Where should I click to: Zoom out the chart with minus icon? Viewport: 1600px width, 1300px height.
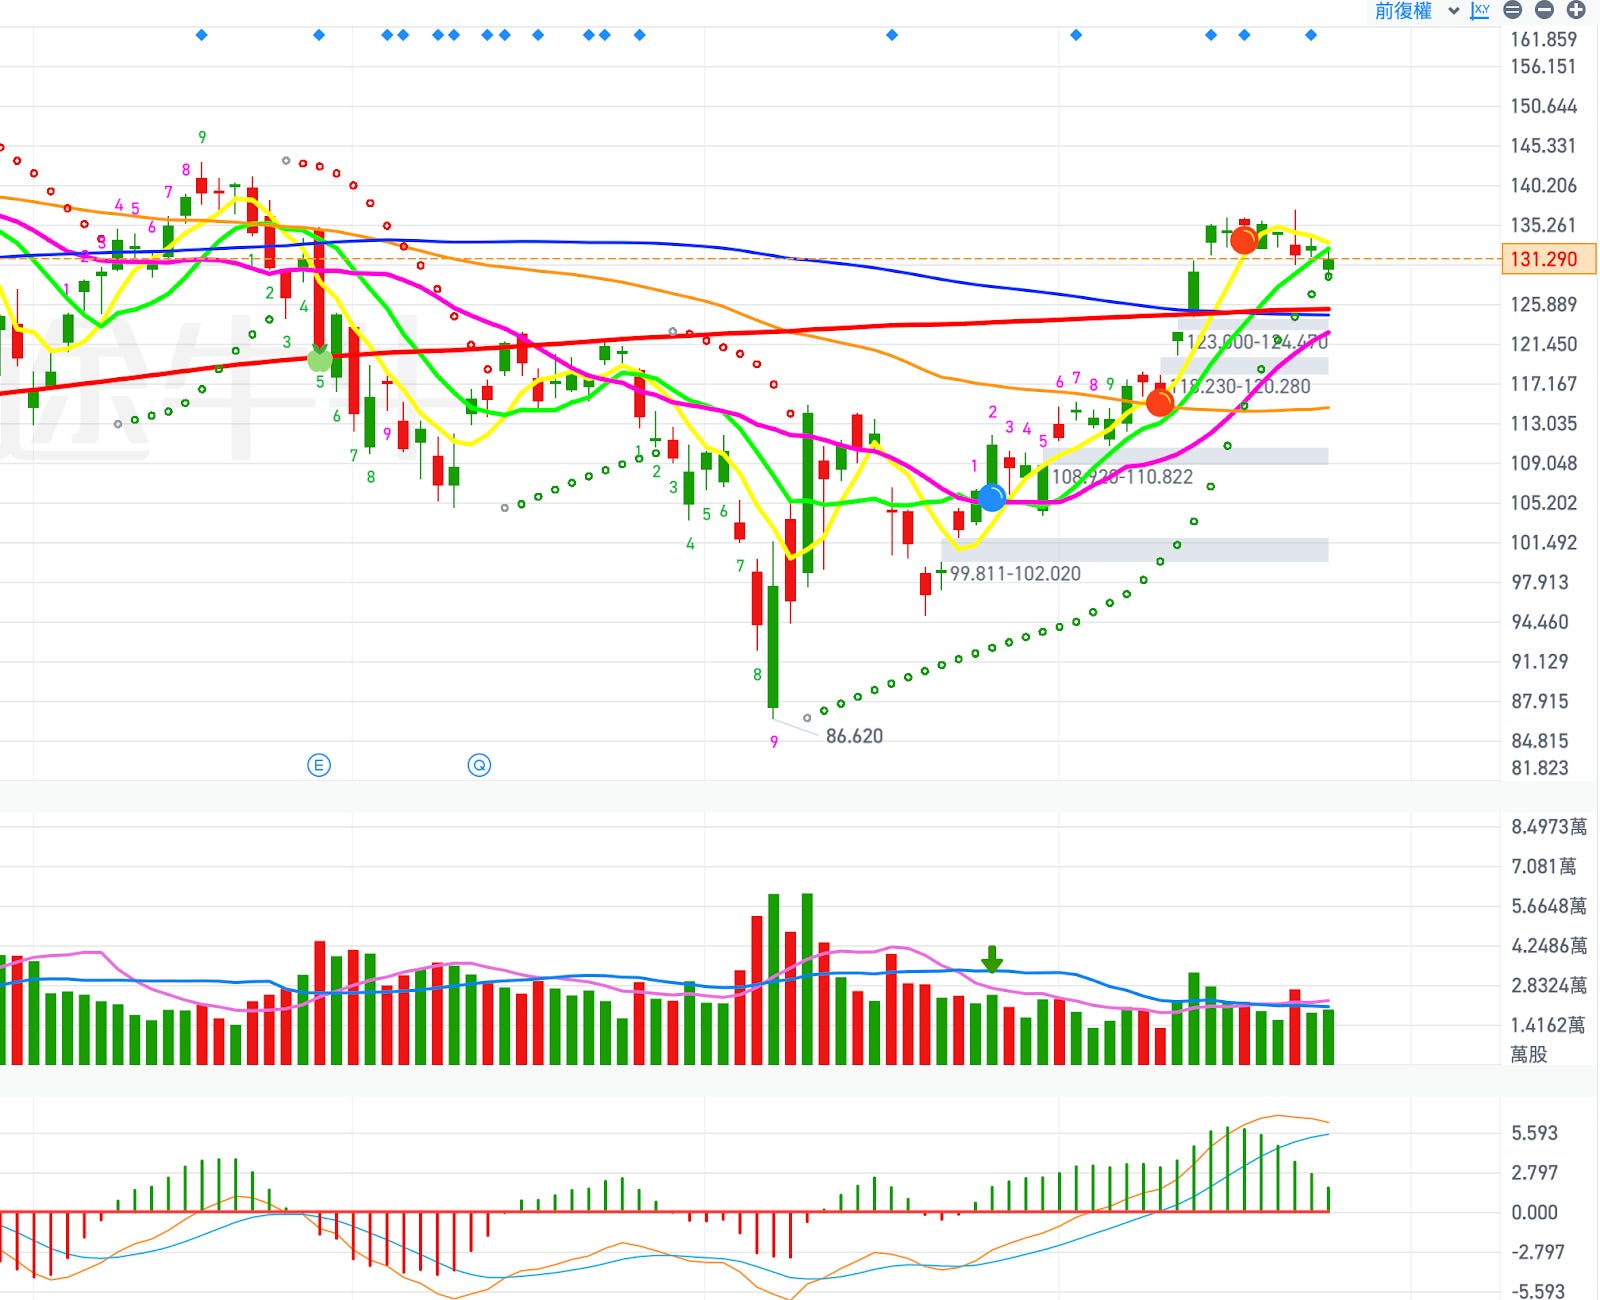(x=1545, y=10)
